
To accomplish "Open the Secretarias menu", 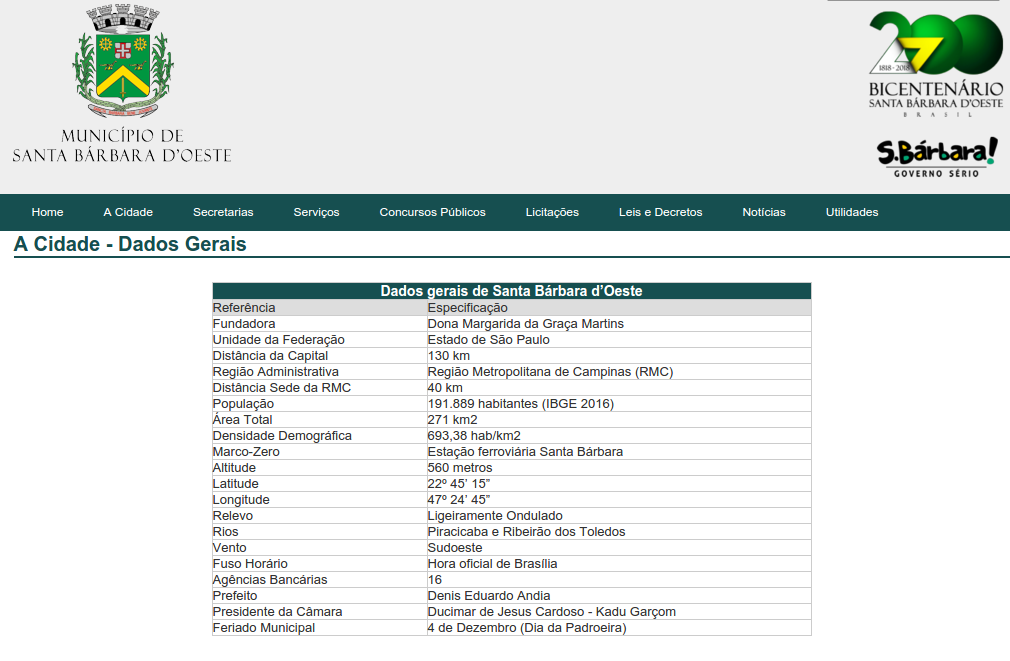I will pyautogui.click(x=223, y=212).
